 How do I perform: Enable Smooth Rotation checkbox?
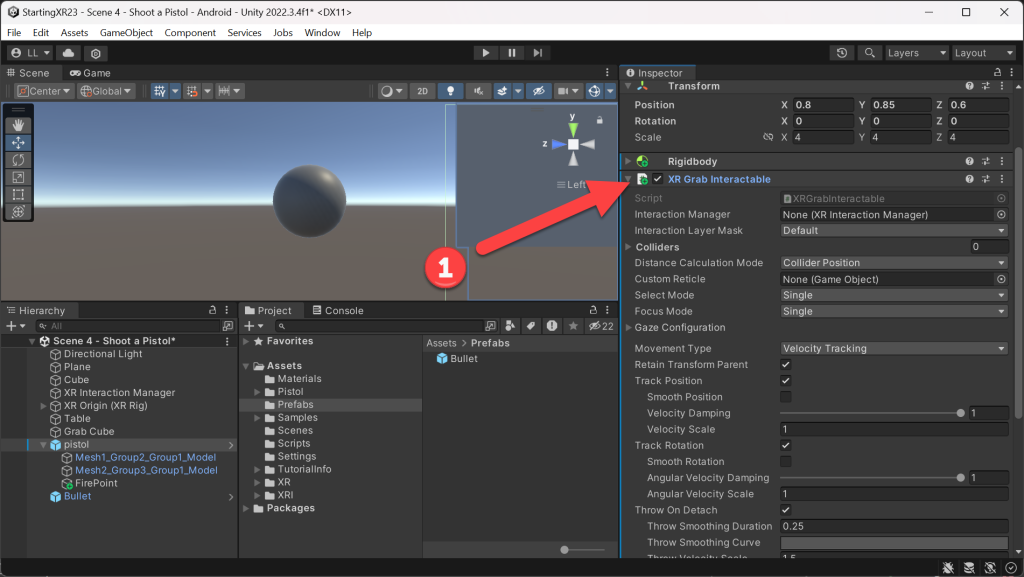pyautogui.click(x=786, y=461)
